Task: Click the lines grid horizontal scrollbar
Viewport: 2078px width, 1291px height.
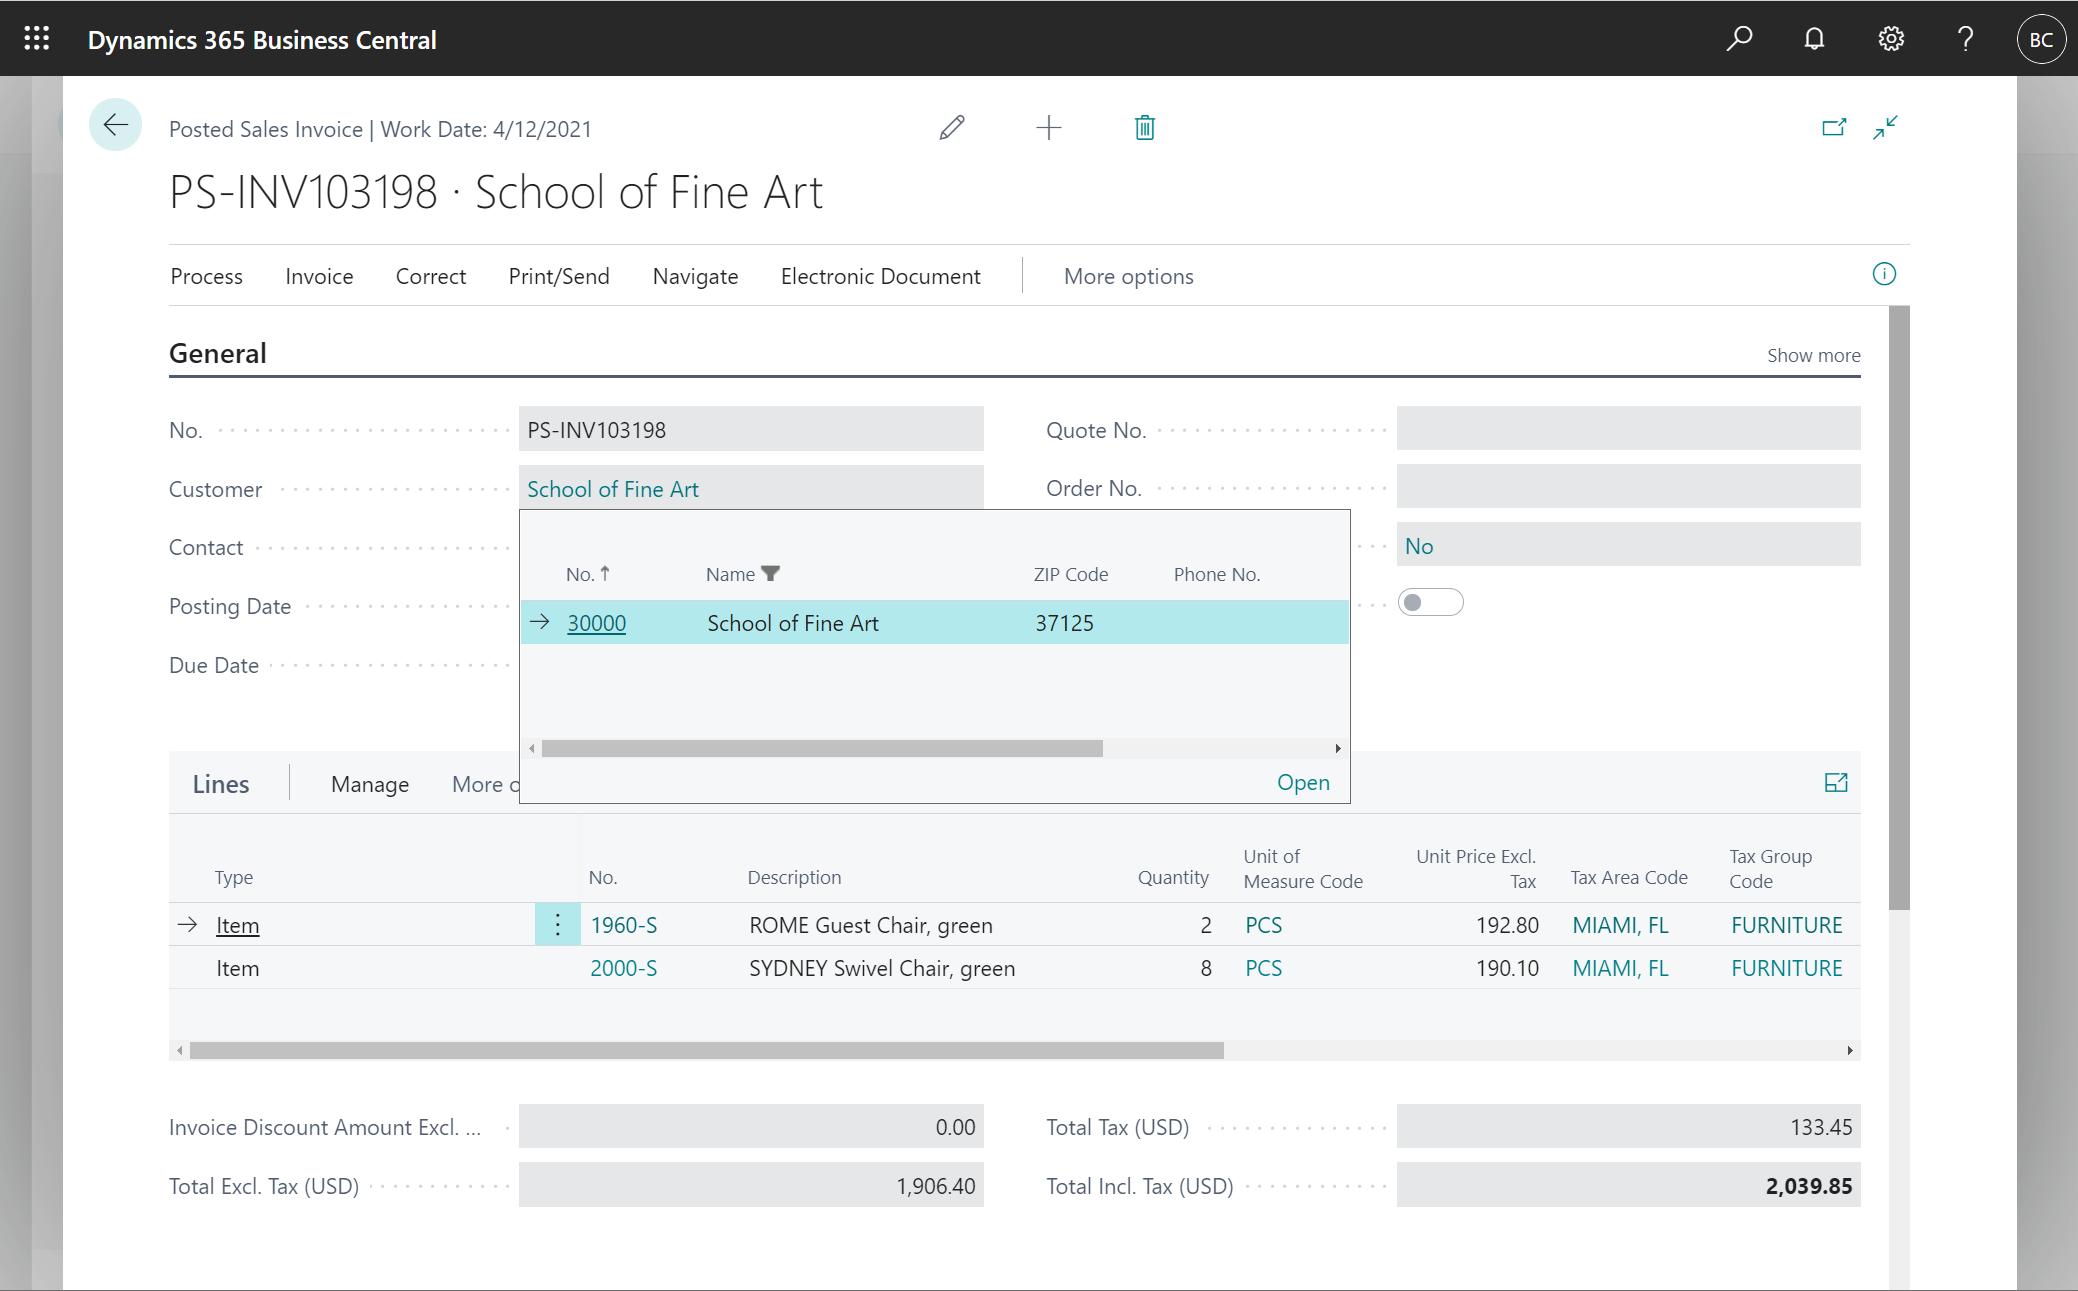Action: click(706, 1050)
